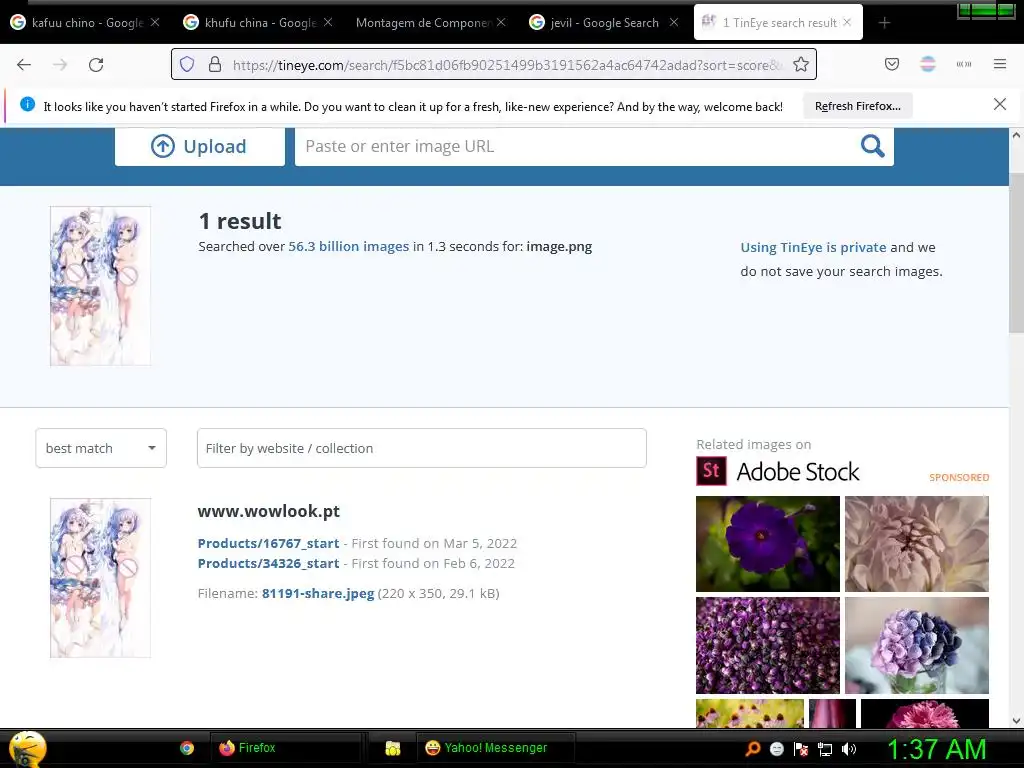This screenshot has width=1024, height=768.
Task: Click the overflow extension icon beside the flag
Action: [x=963, y=64]
